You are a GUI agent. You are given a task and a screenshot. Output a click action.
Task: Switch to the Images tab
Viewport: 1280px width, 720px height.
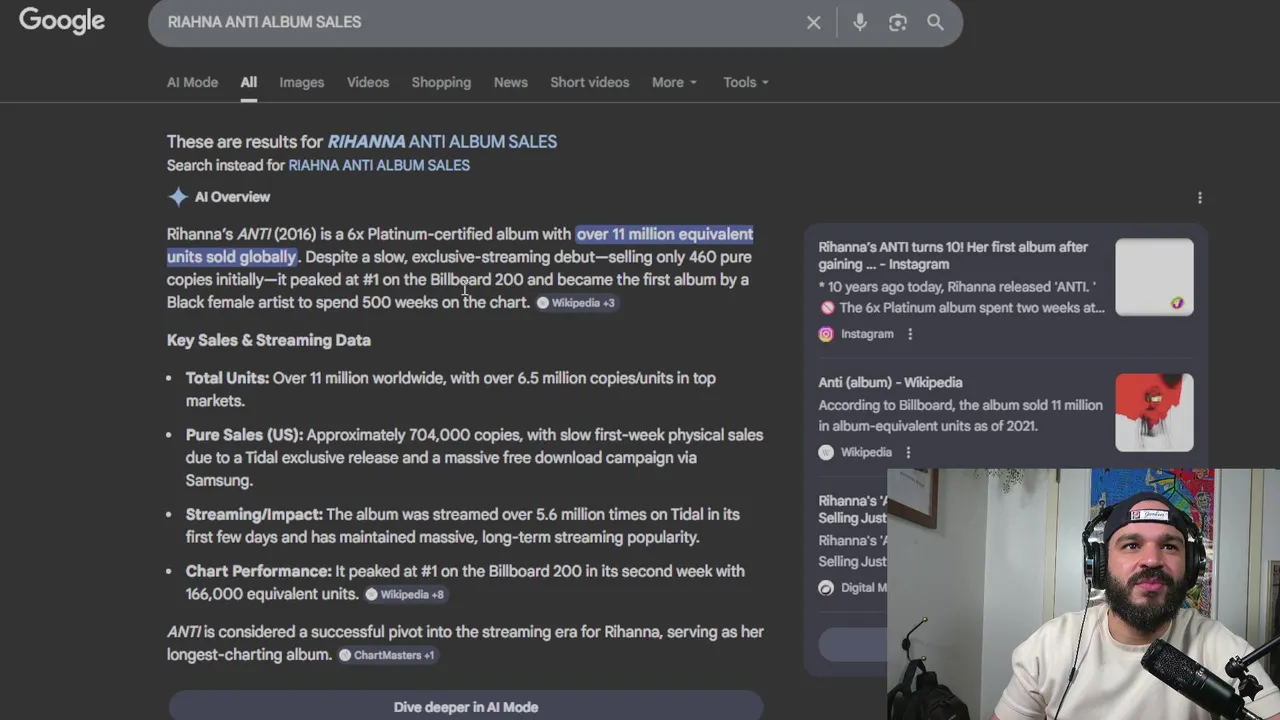tap(301, 82)
